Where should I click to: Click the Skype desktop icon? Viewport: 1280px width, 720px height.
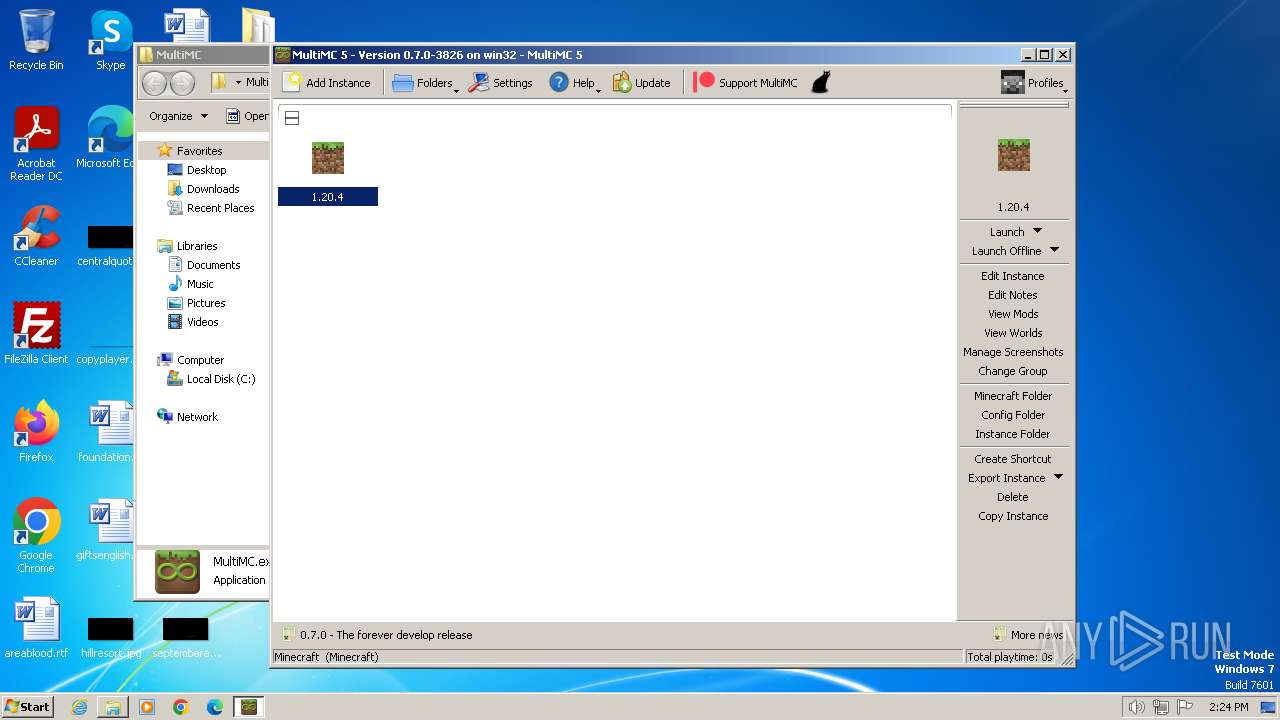[x=111, y=40]
